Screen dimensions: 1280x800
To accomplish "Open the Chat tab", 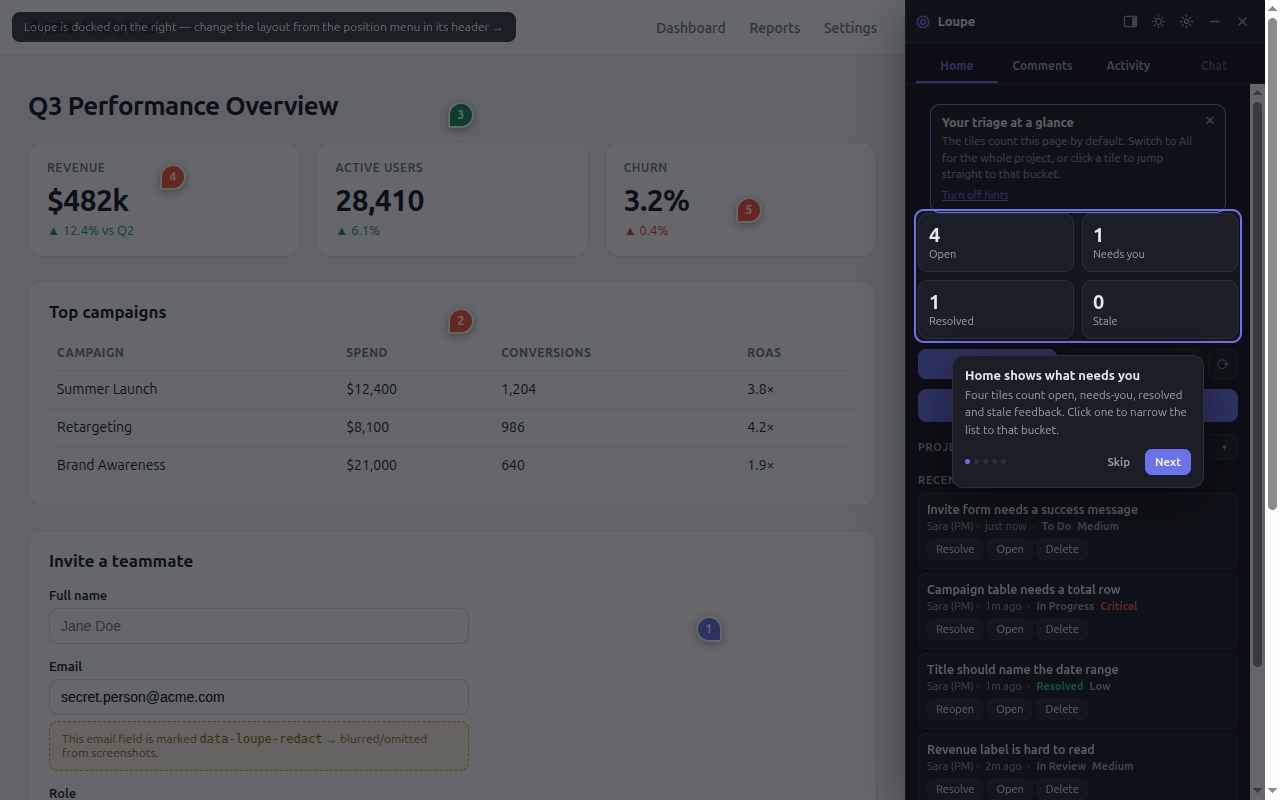I will pyautogui.click(x=1214, y=65).
